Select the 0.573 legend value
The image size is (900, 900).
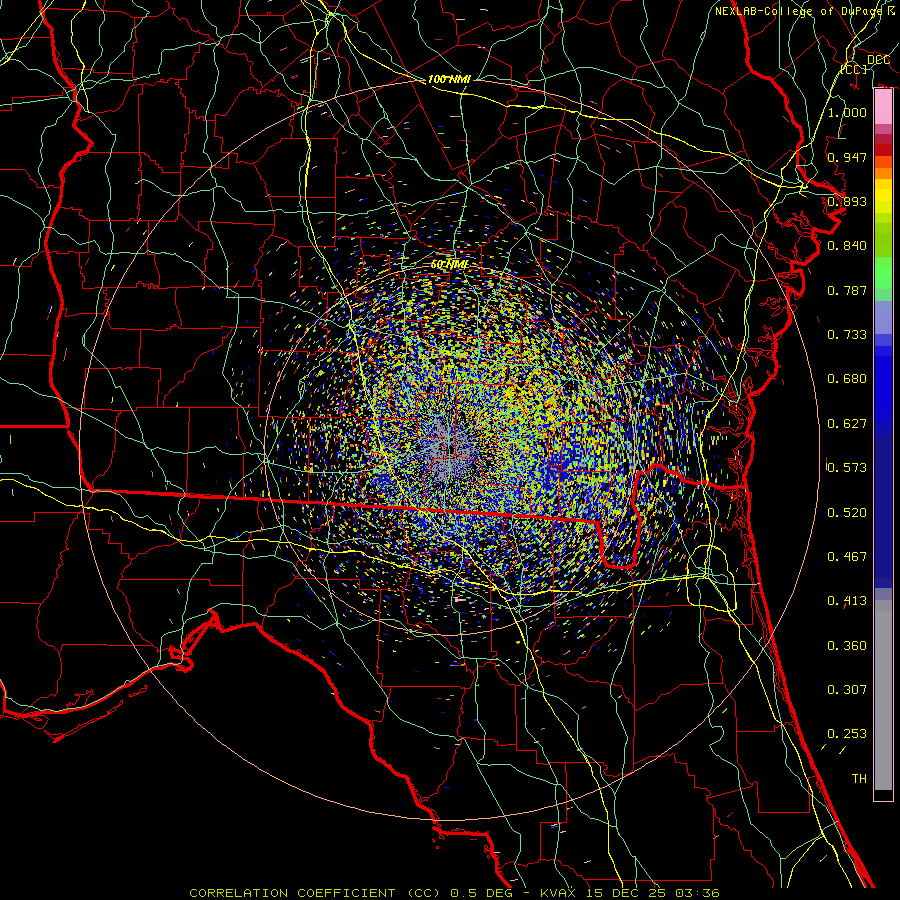(x=847, y=468)
